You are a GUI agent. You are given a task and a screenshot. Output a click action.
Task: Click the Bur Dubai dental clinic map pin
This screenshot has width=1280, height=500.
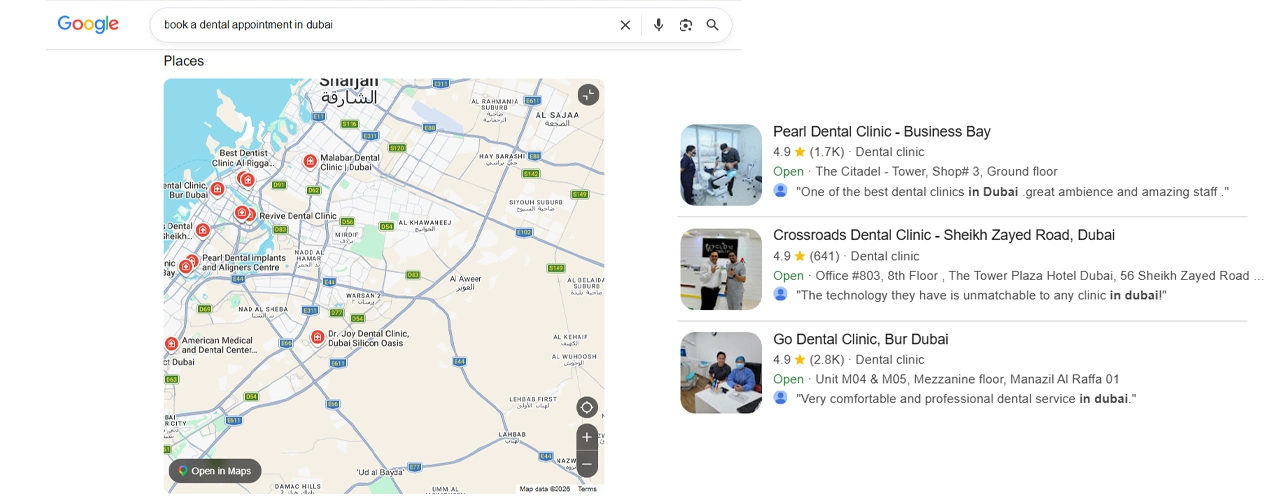[x=217, y=188]
